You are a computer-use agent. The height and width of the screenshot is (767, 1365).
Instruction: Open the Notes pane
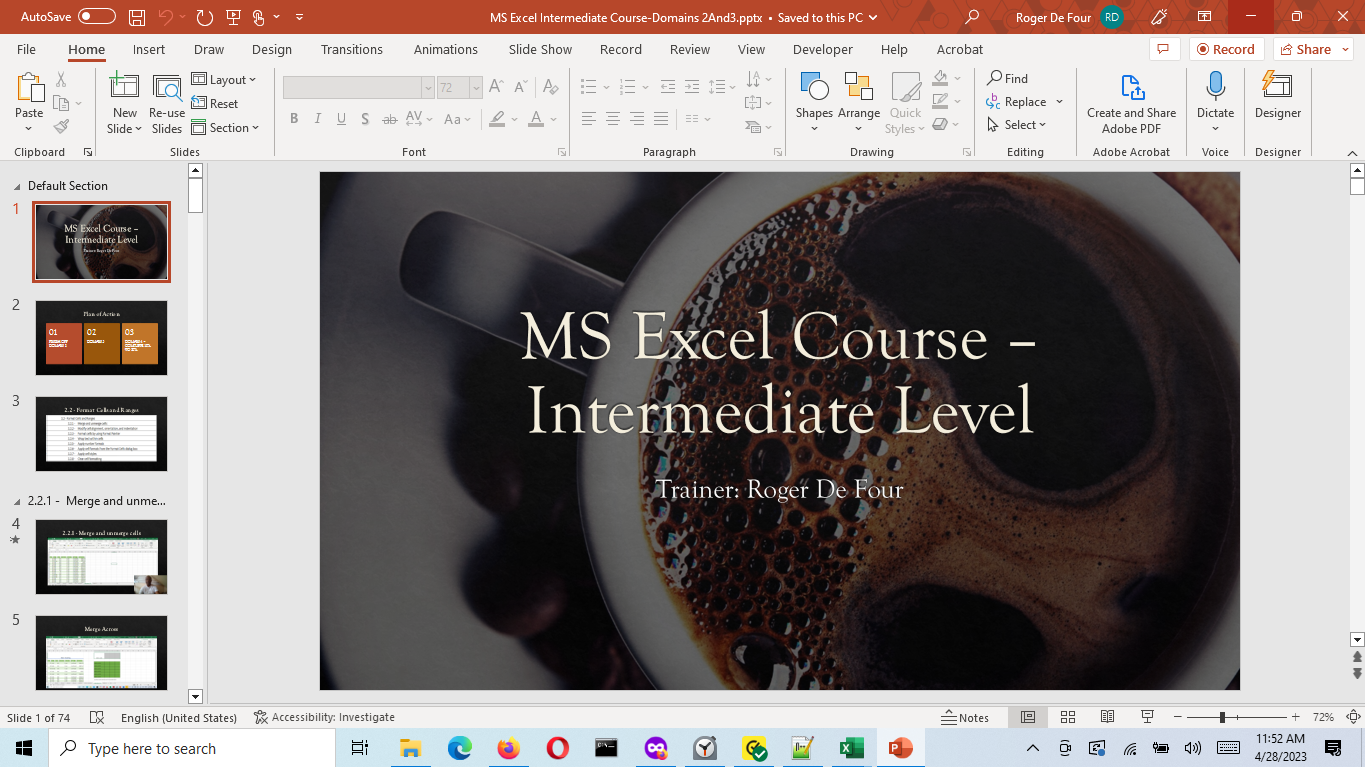(966, 717)
